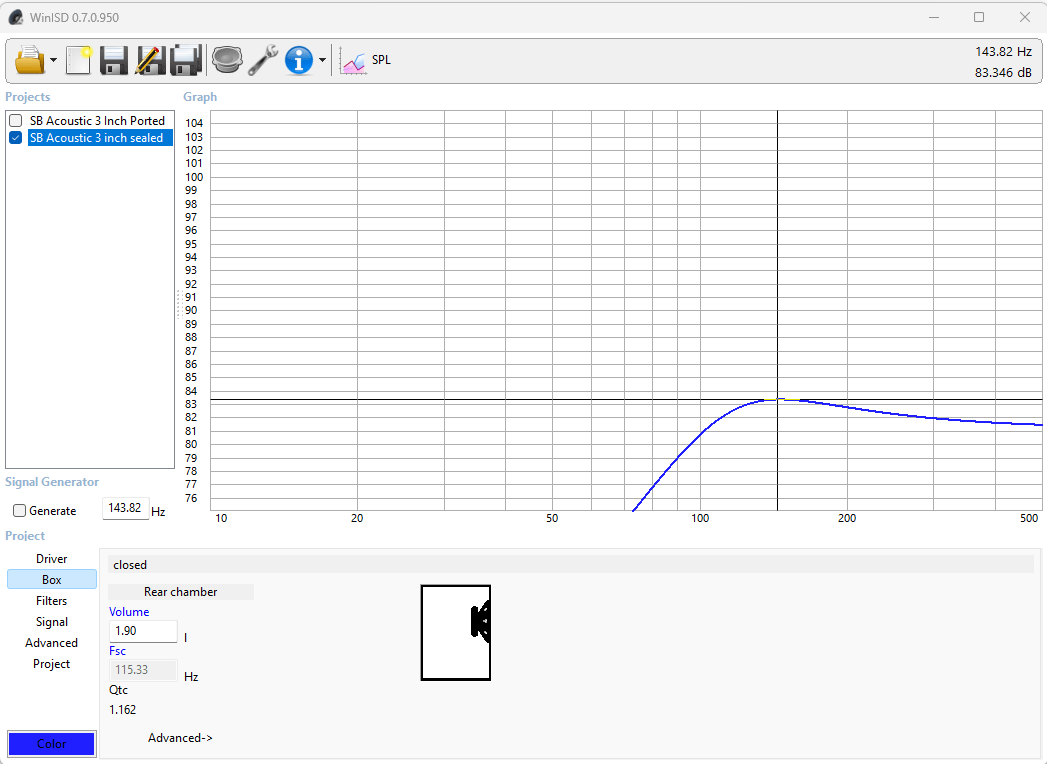The height and width of the screenshot is (764, 1047).
Task: Click the closed box diagram thumbnail
Action: 455,632
